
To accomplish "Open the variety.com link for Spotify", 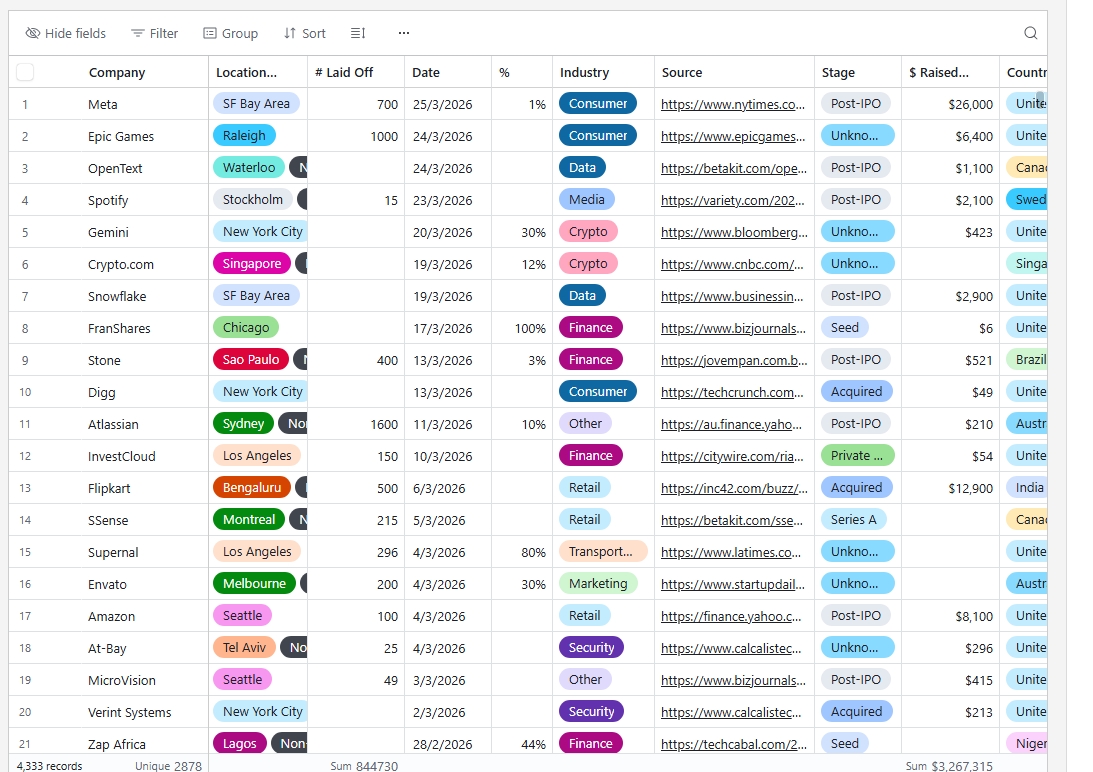I will [x=733, y=201].
